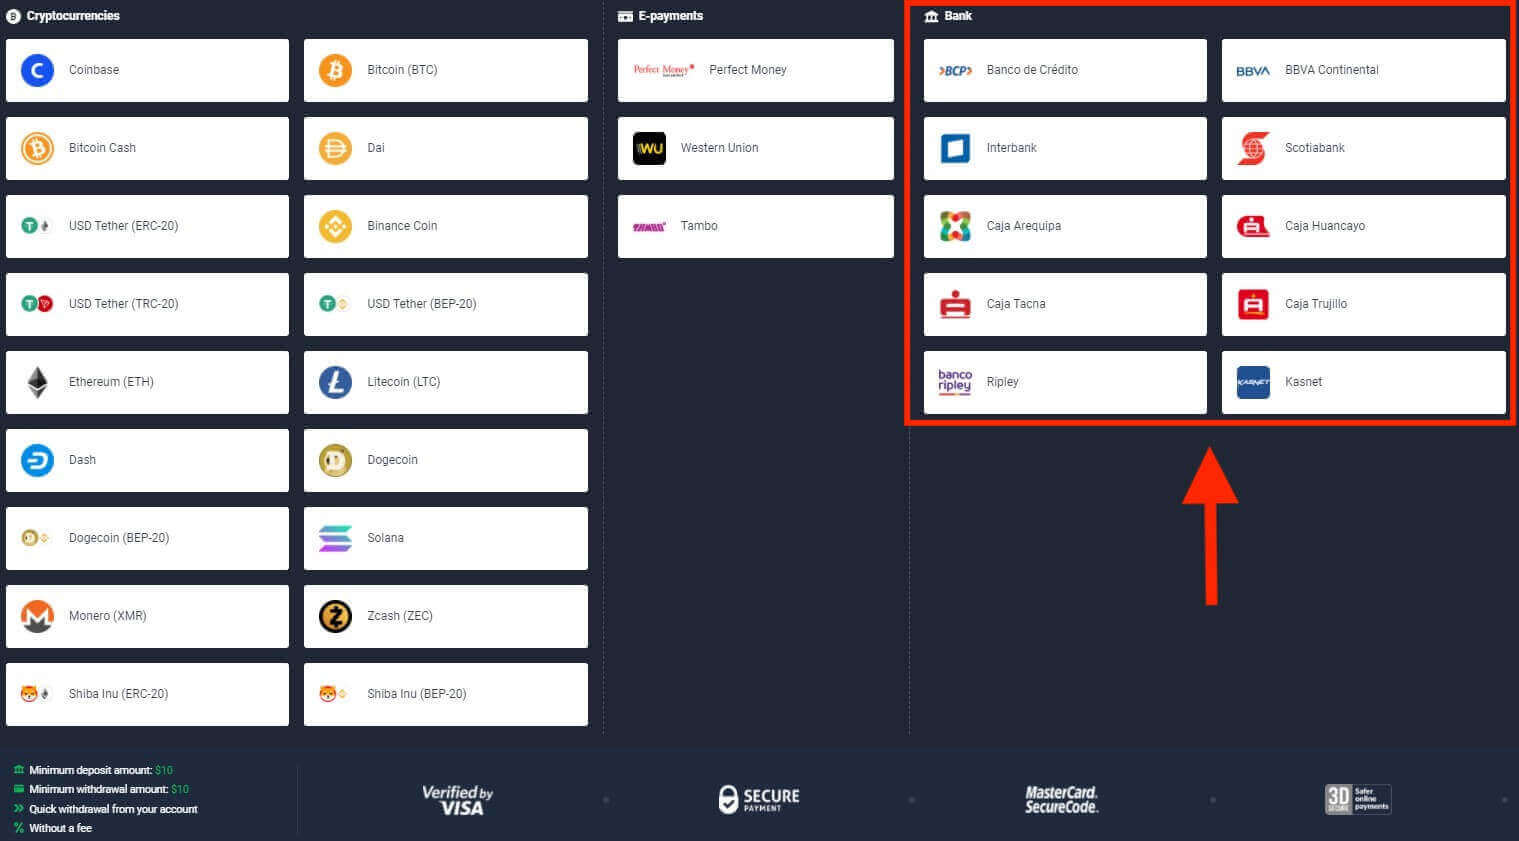Viewport: 1519px width, 841px height.
Task: Select the Ripley bank option
Action: point(1065,382)
